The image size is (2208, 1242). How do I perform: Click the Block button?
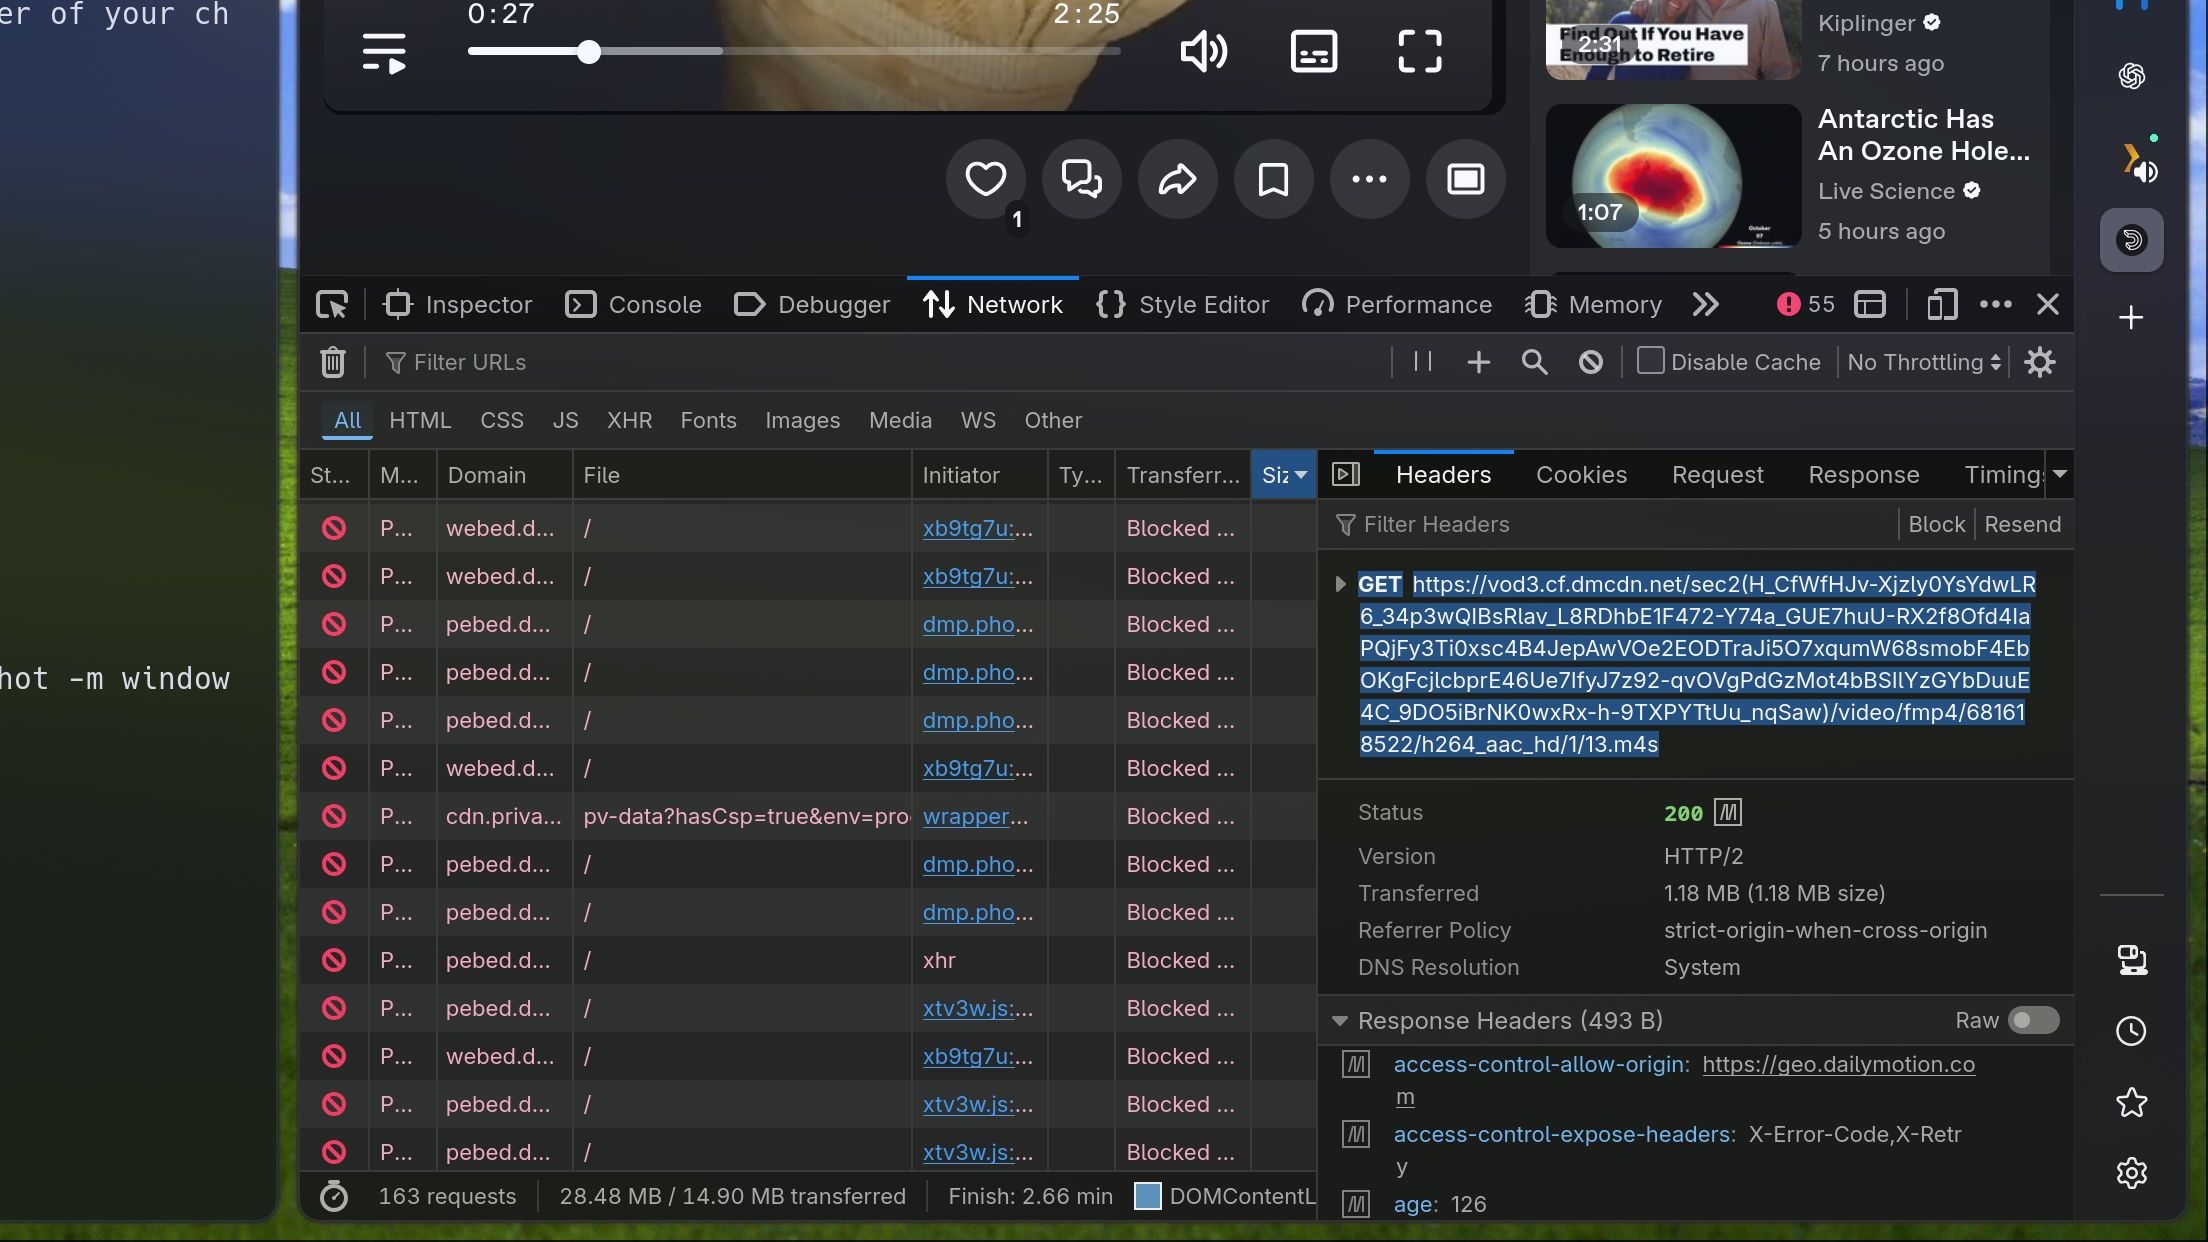click(x=1936, y=524)
